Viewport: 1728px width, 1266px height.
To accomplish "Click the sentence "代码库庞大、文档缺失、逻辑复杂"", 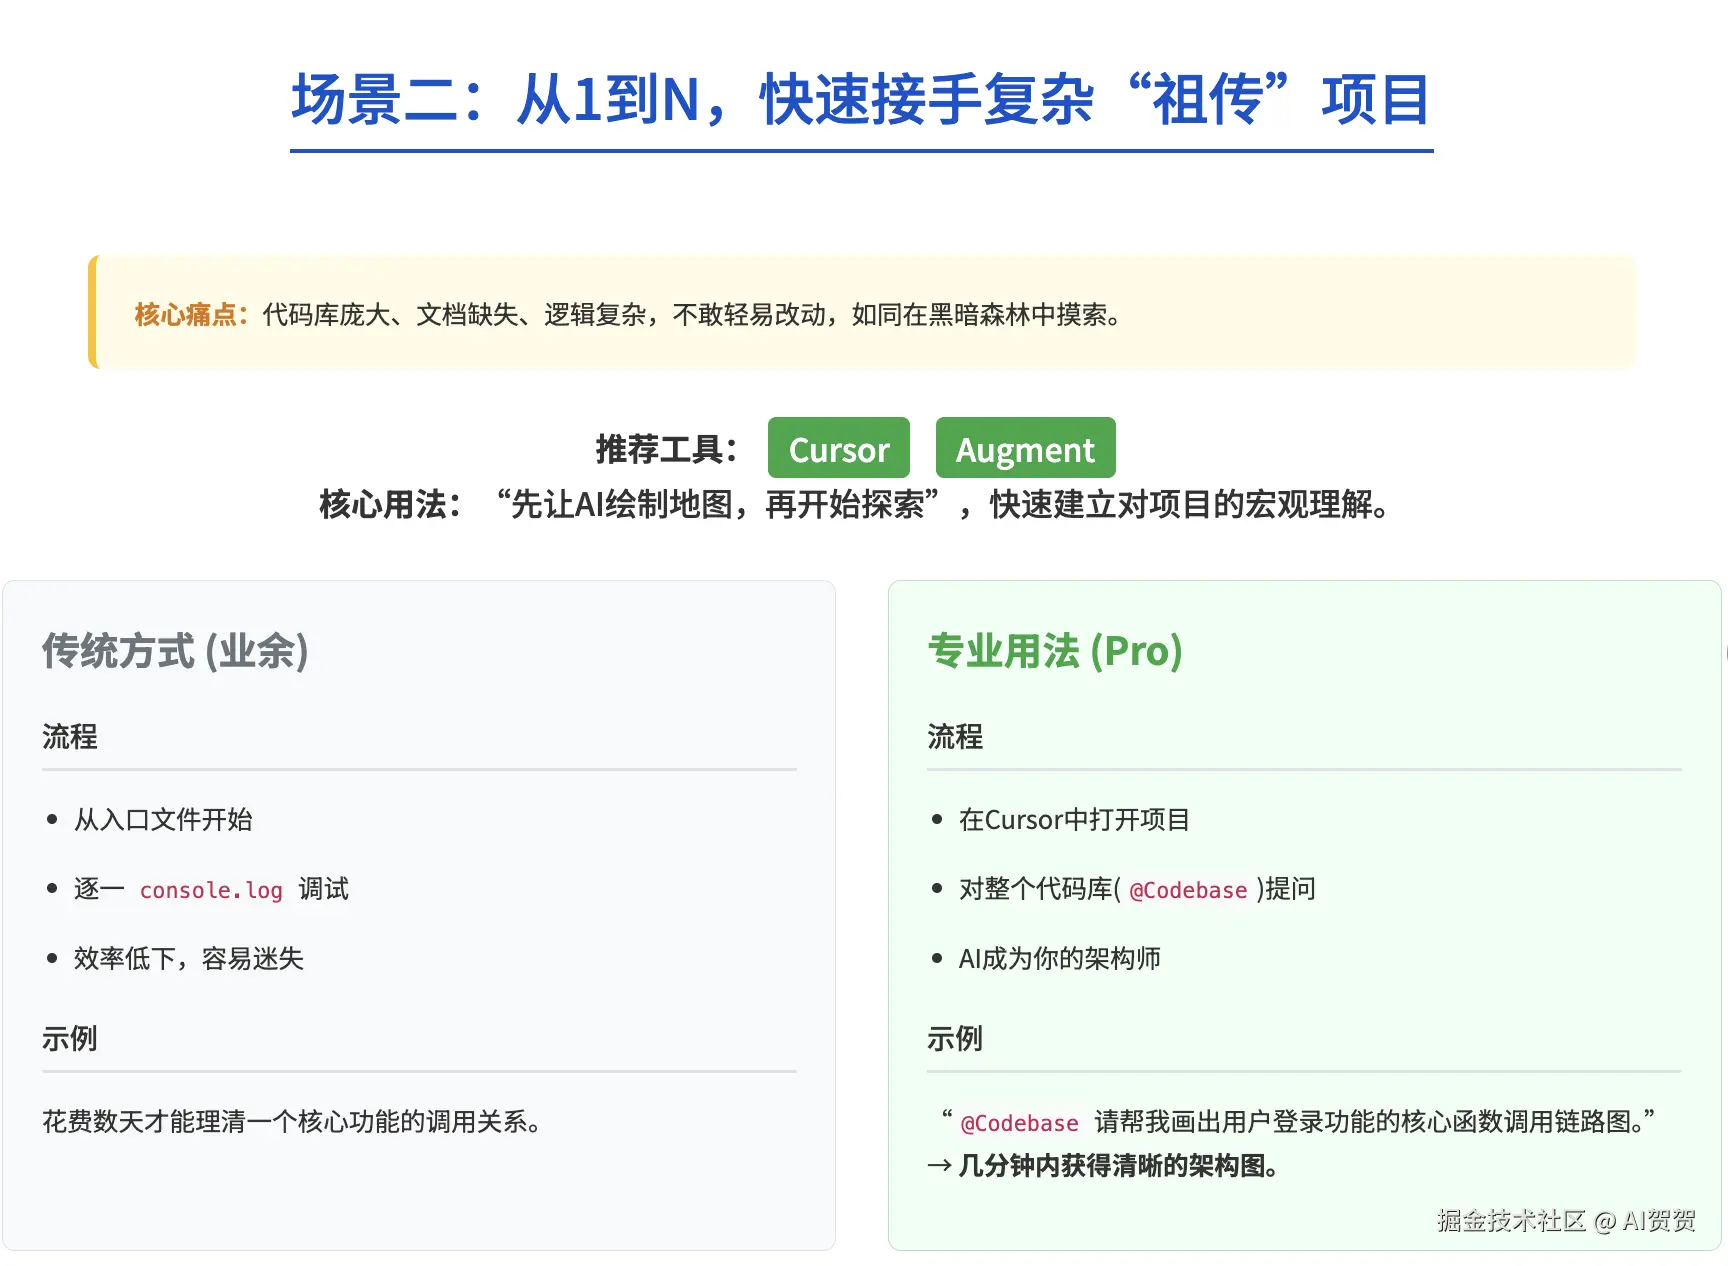I will click(454, 314).
